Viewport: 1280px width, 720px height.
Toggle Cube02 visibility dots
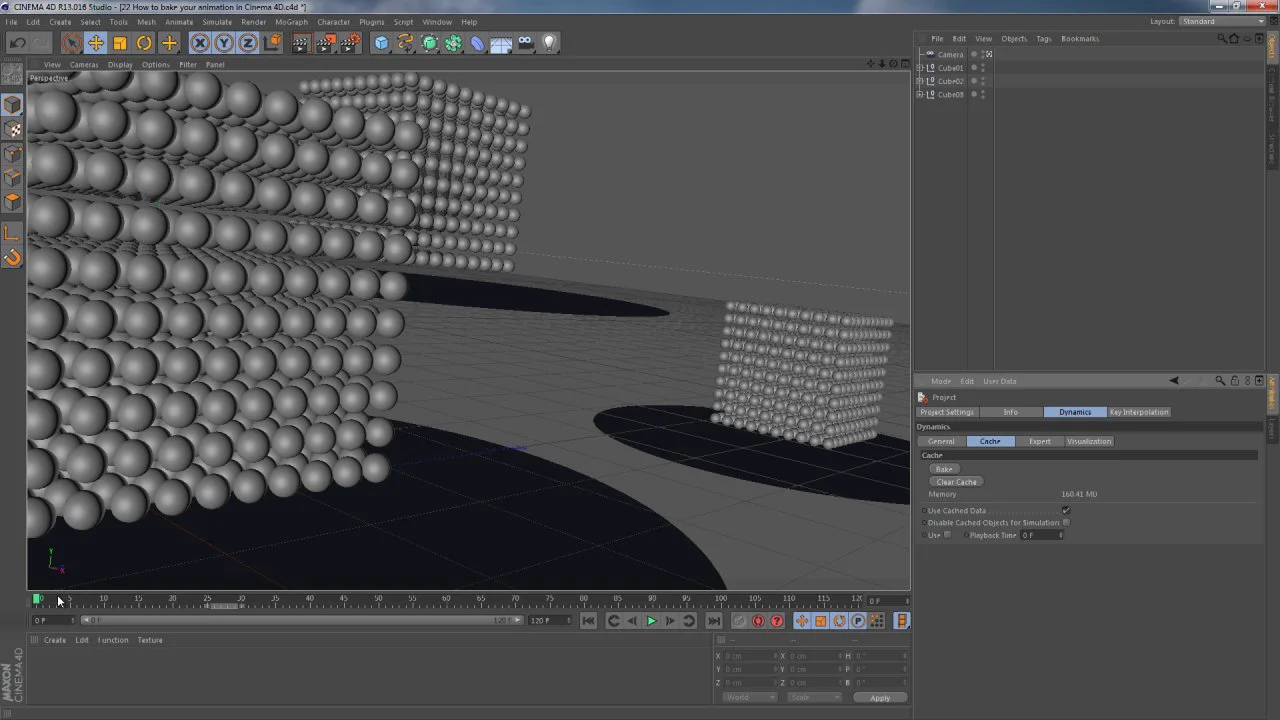[983, 81]
